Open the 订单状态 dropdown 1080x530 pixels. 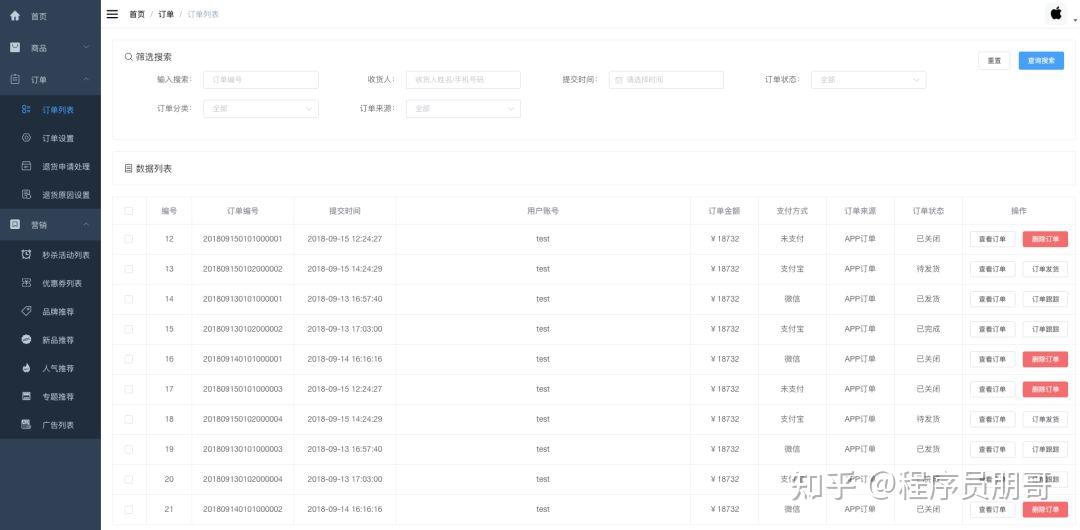point(869,80)
